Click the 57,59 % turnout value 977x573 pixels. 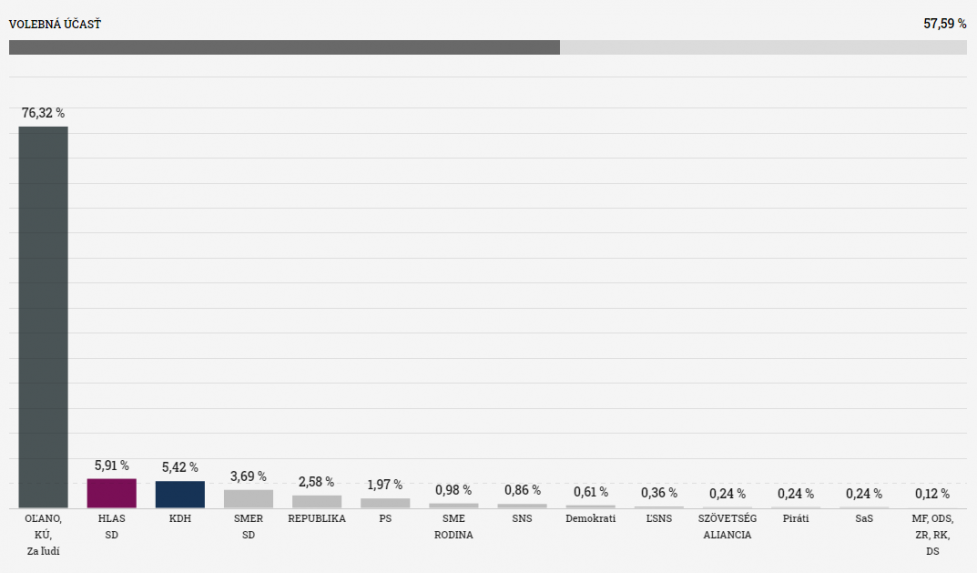[945, 24]
